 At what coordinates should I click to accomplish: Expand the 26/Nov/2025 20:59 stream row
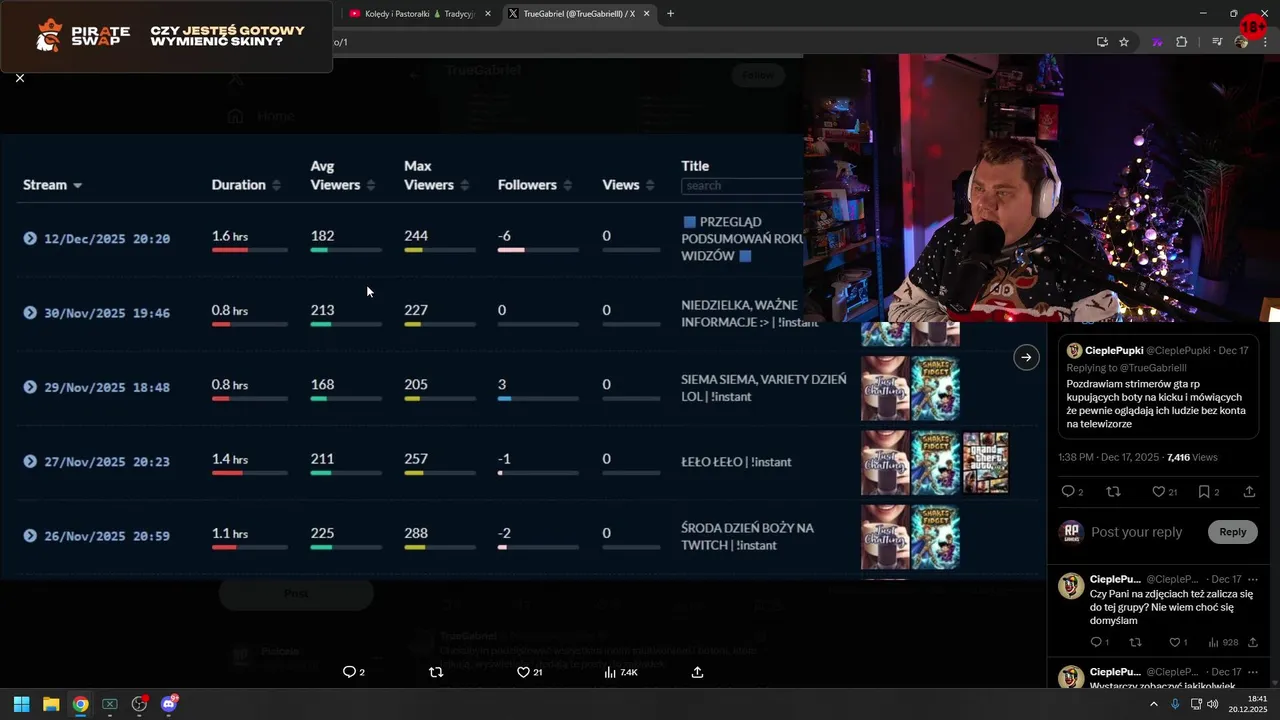[30, 536]
